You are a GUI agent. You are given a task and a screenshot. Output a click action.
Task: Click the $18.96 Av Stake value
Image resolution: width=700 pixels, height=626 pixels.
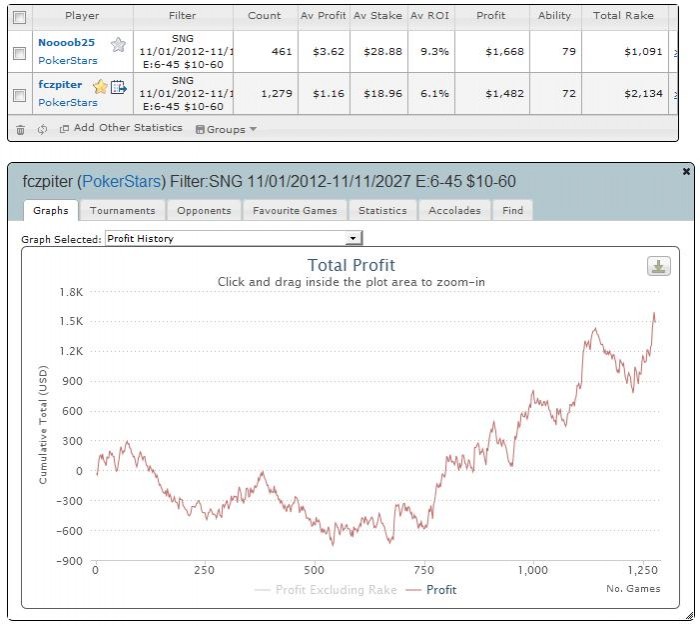[x=383, y=94]
